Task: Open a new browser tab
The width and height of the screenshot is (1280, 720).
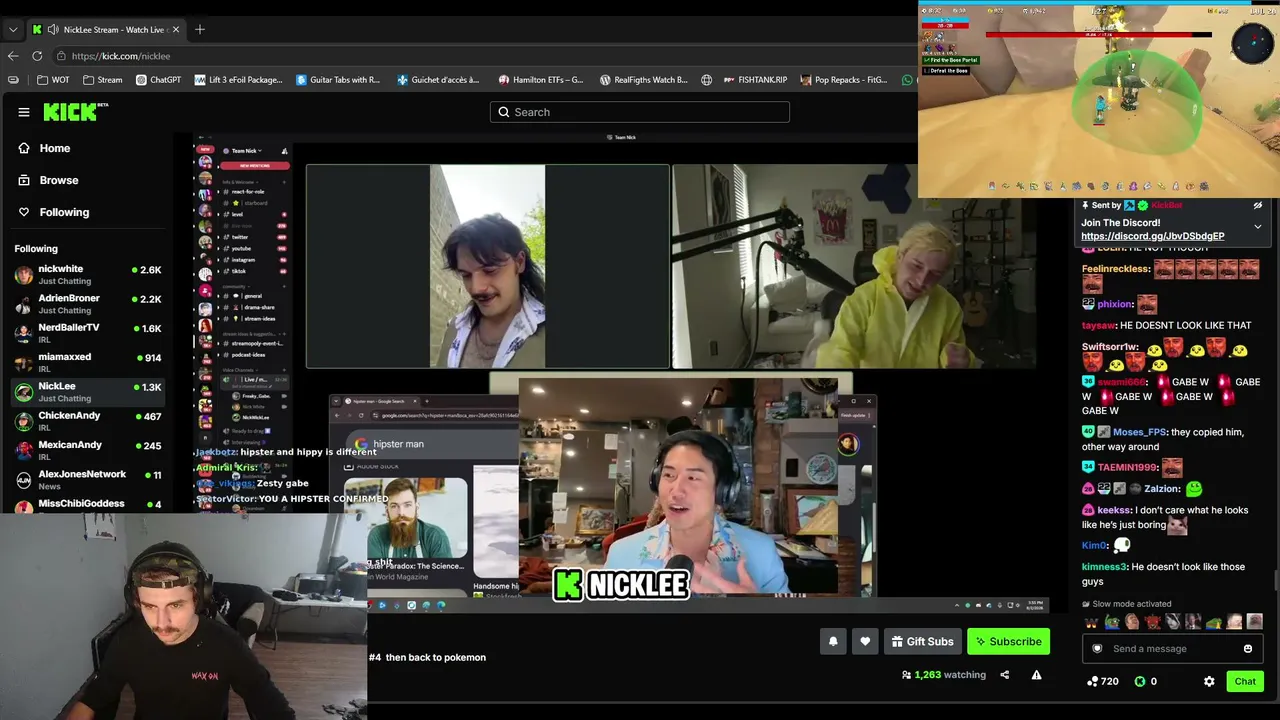Action: pyautogui.click(x=200, y=29)
